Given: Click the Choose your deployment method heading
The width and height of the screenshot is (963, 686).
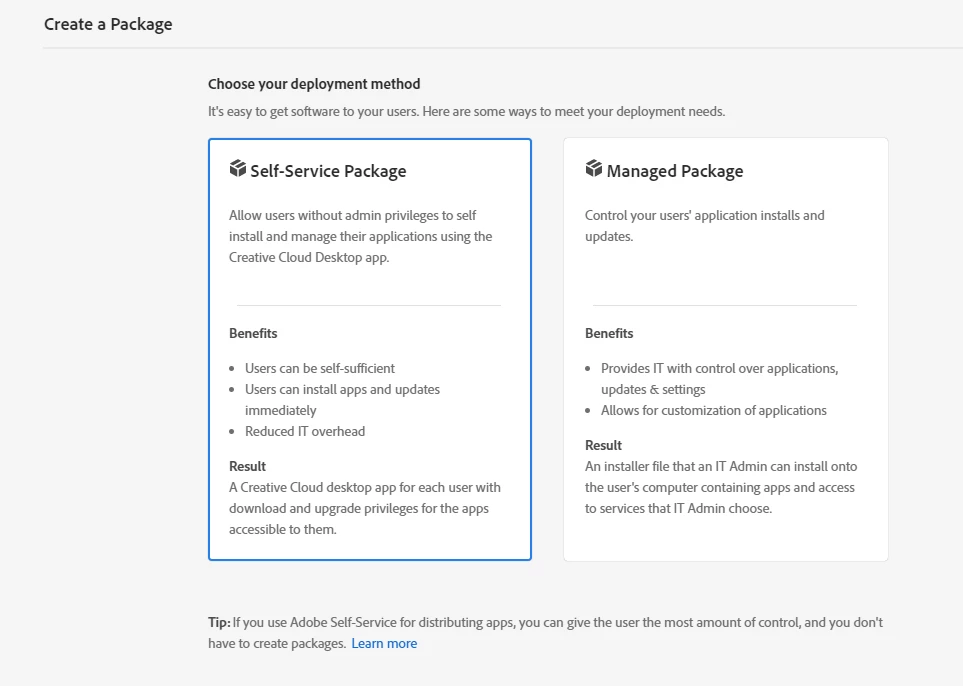Looking at the screenshot, I should pyautogui.click(x=314, y=84).
